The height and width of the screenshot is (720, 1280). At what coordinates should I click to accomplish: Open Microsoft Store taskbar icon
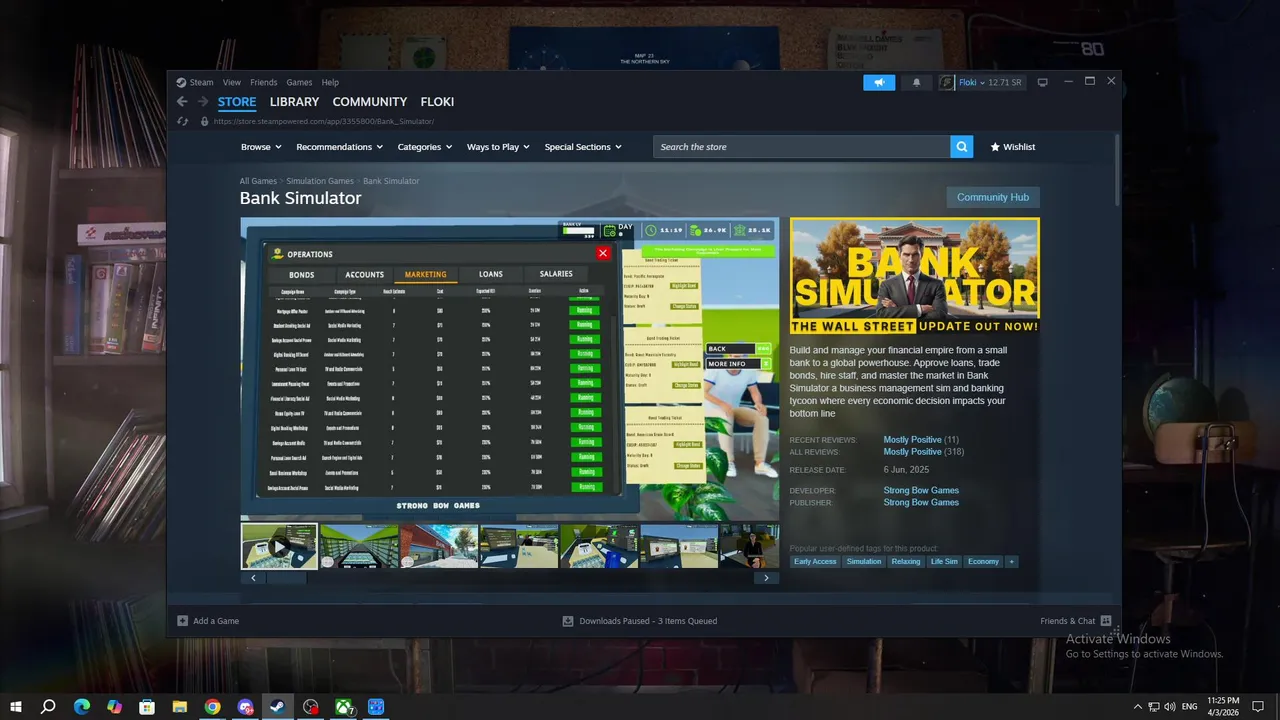147,707
